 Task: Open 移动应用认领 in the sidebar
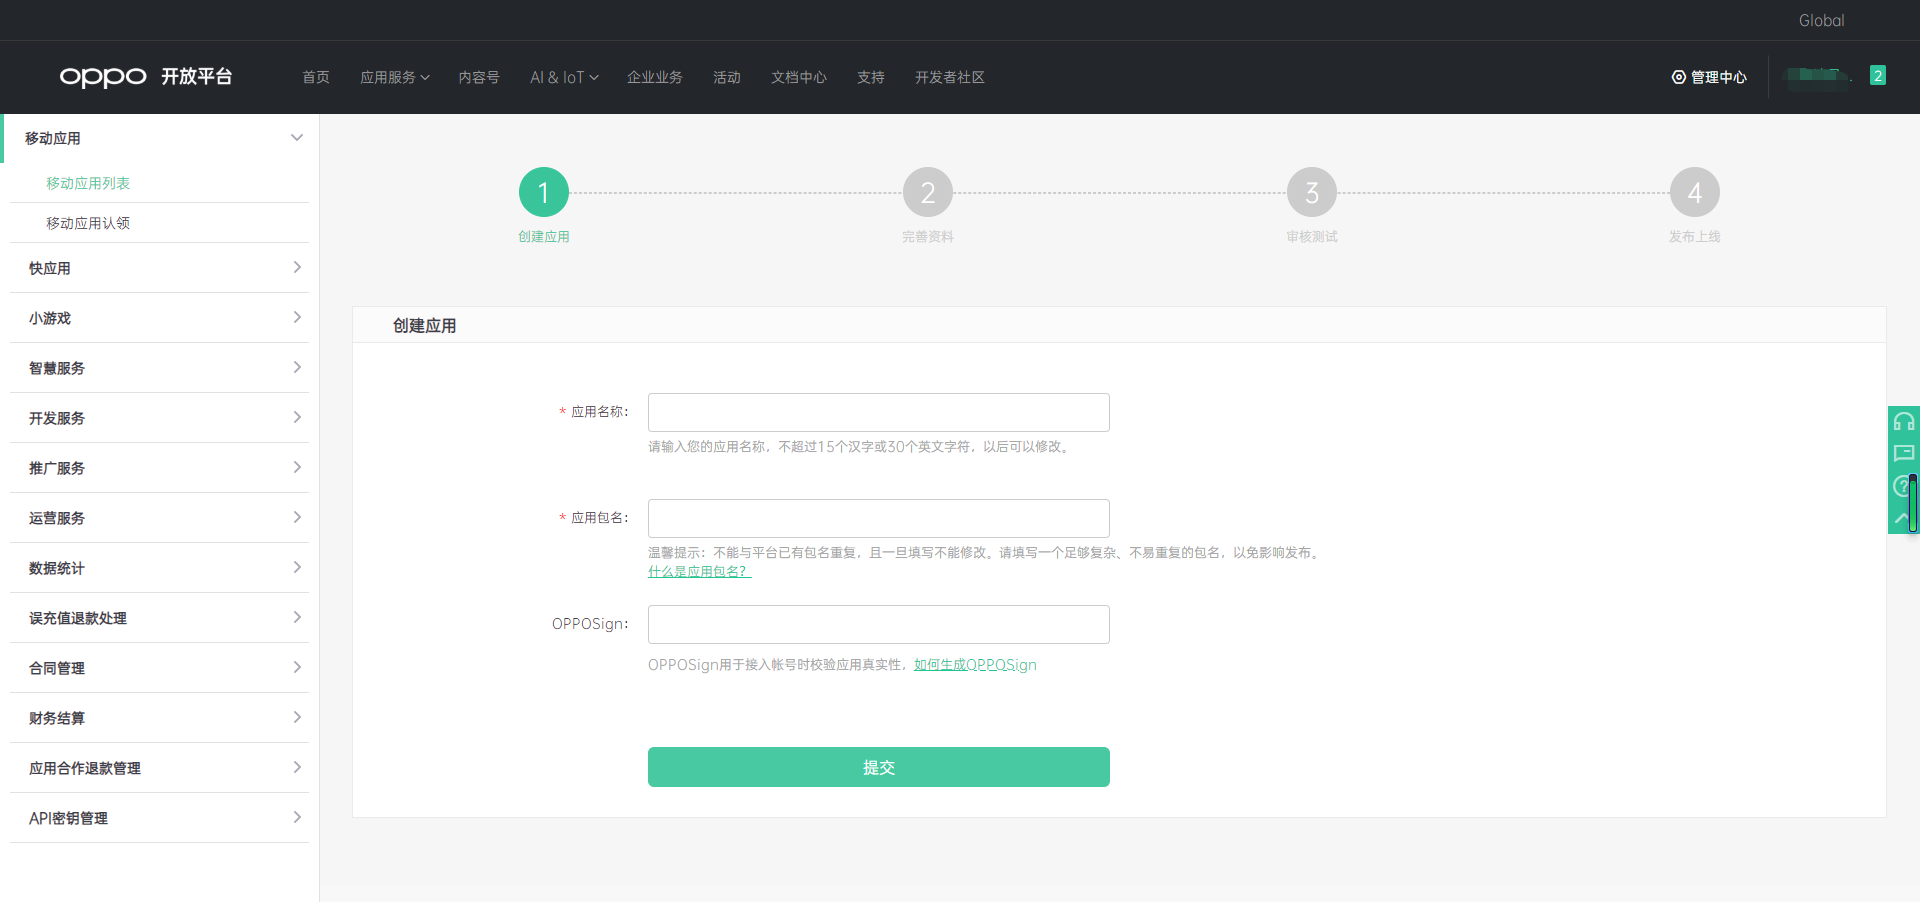click(88, 223)
